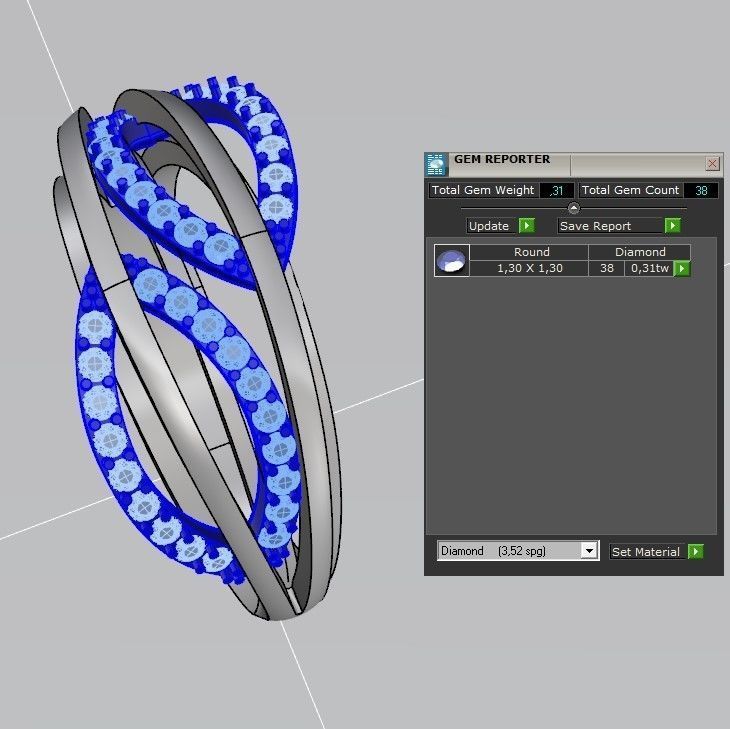
Task: Click the Round shape cell
Action: point(529,252)
